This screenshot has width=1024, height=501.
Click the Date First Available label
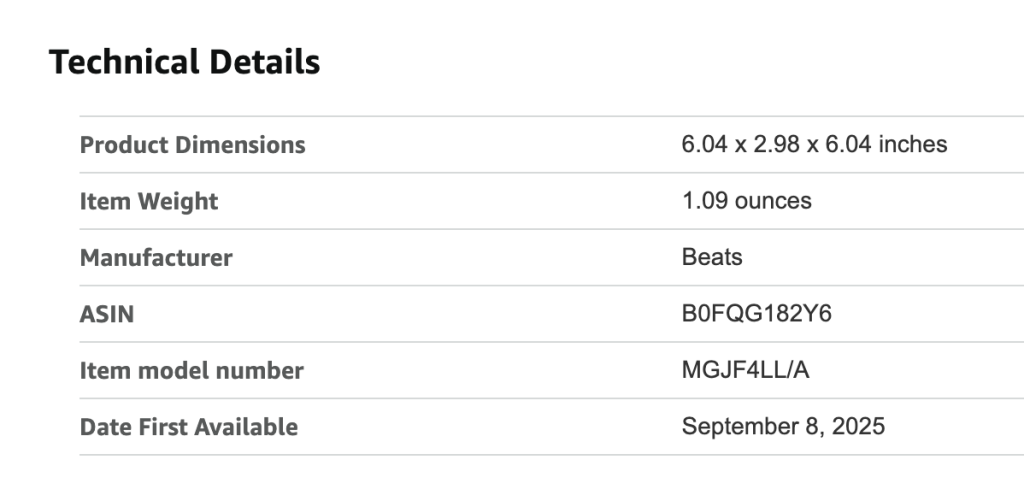tap(189, 427)
